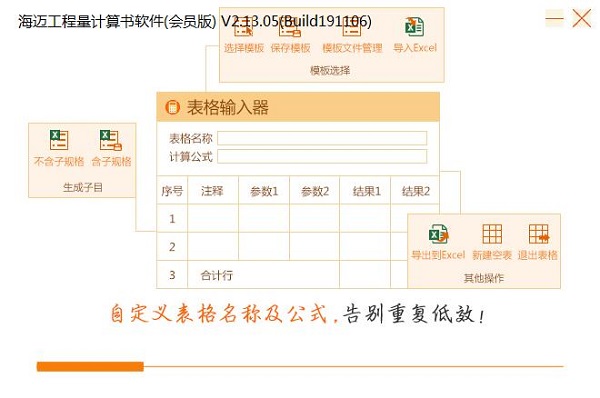
Task: Click the 退出表格 icon
Action: click(539, 234)
